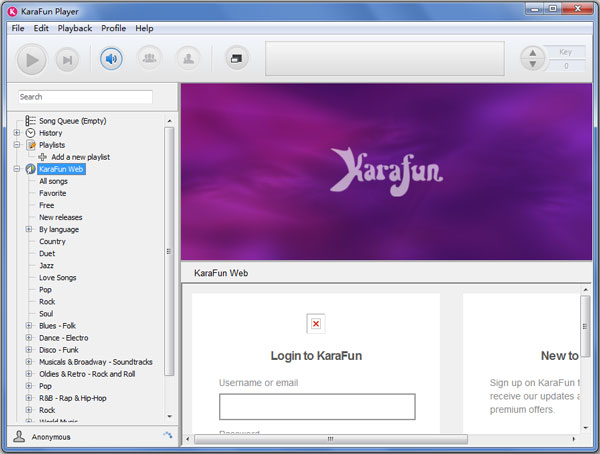Screen dimensions: 600x454
Task: Open the Playback menu
Action: tap(75, 28)
